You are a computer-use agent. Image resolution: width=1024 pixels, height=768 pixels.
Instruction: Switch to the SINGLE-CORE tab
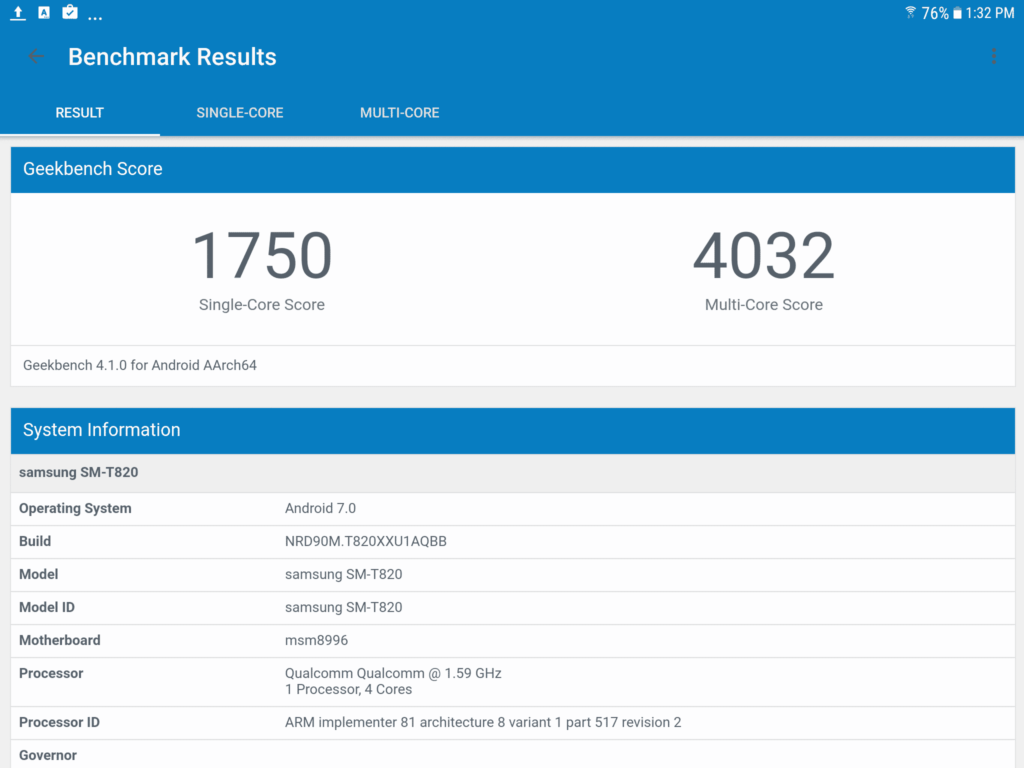[240, 113]
